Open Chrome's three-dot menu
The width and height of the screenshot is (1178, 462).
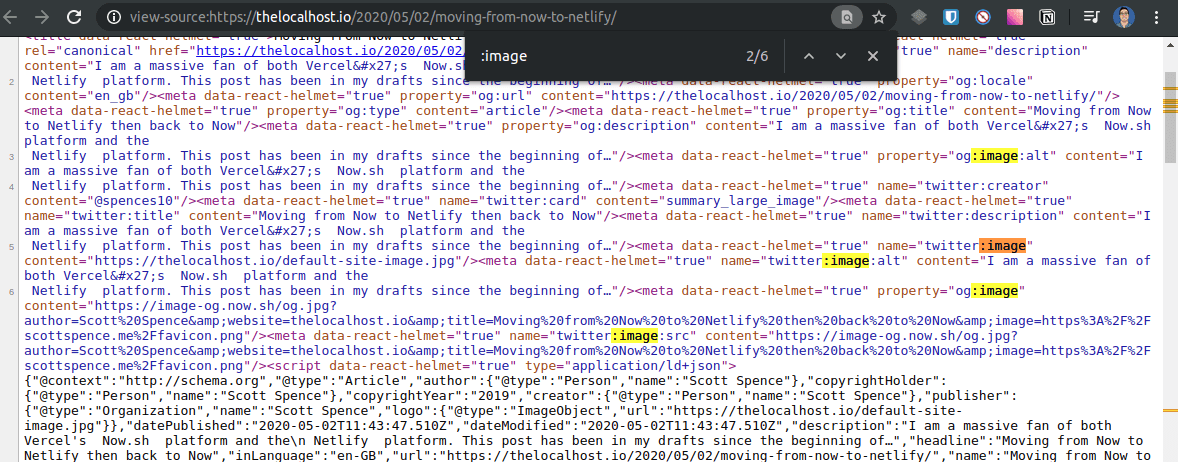(x=1158, y=17)
